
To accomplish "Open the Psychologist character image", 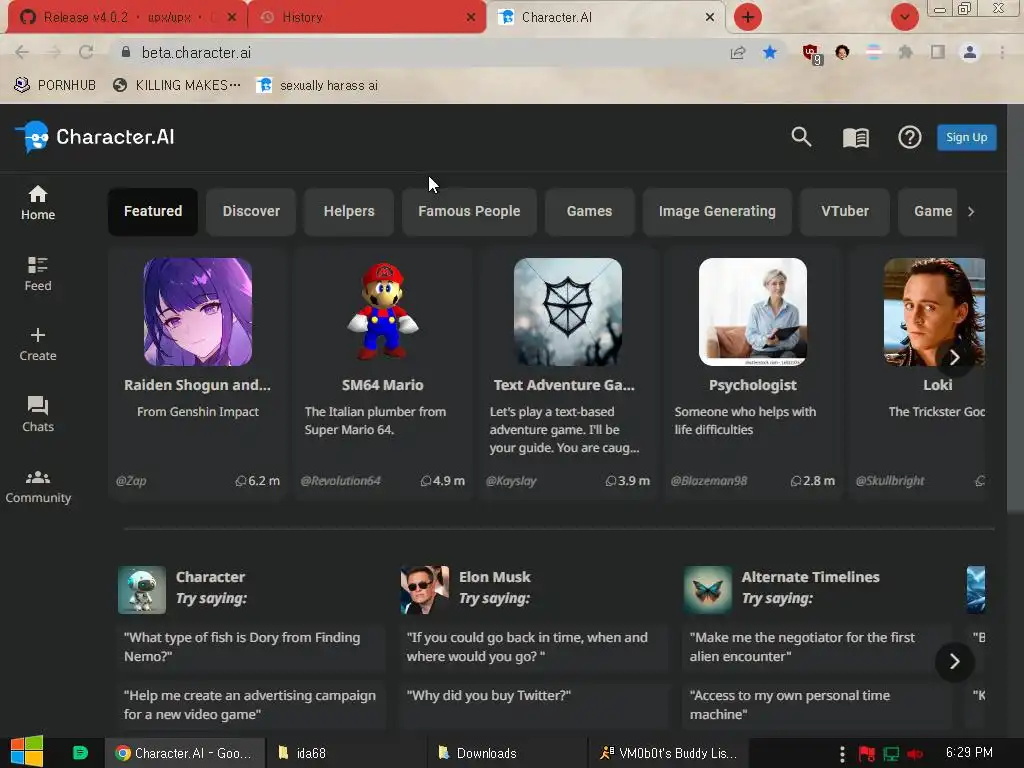I will pyautogui.click(x=753, y=312).
